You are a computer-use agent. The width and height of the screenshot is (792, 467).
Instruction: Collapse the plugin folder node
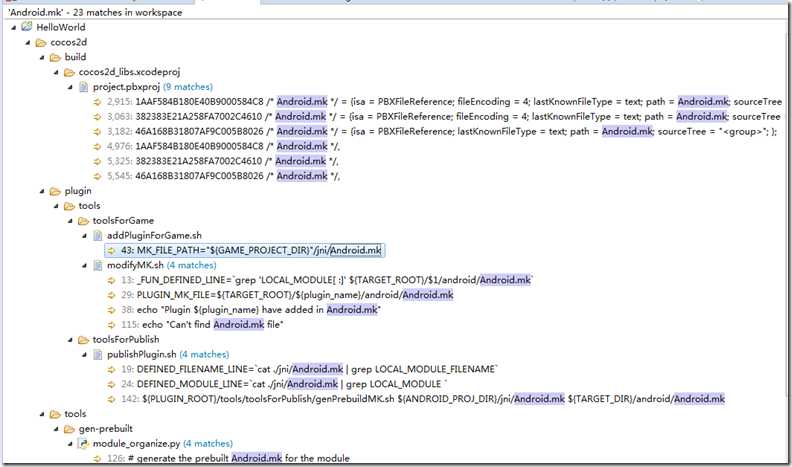pos(42,191)
